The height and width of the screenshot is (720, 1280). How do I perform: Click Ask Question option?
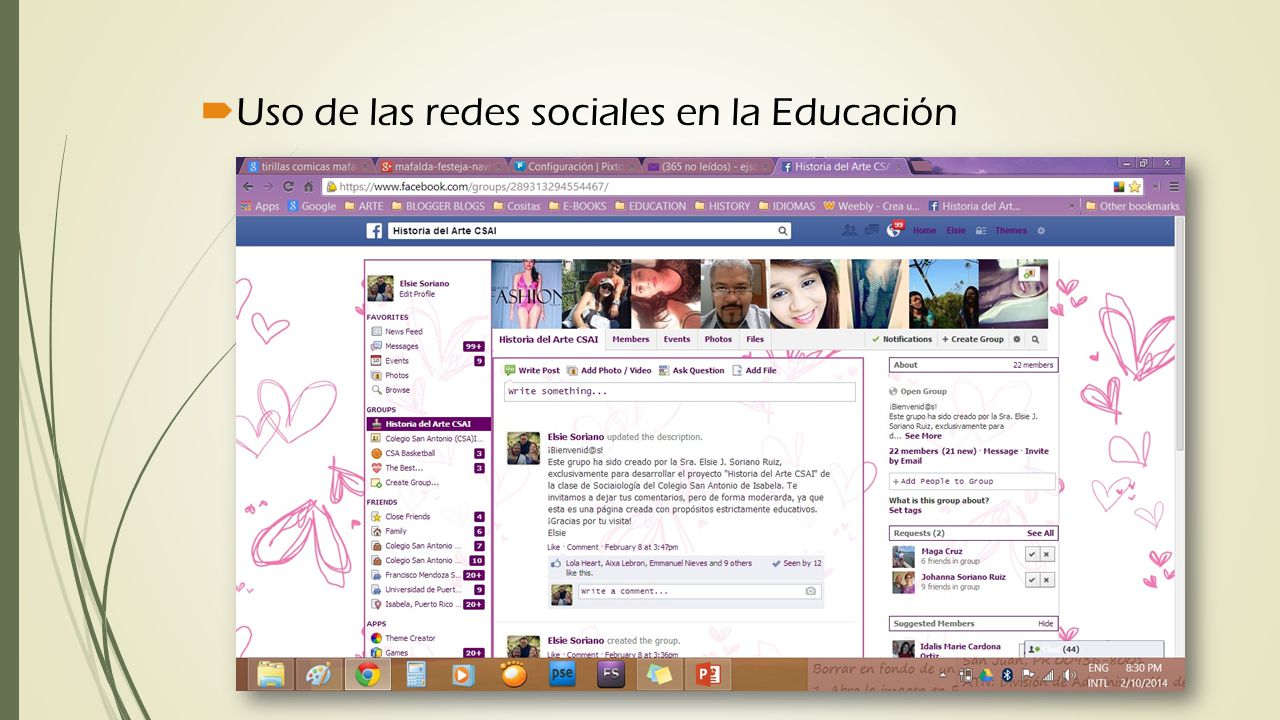pyautogui.click(x=691, y=370)
